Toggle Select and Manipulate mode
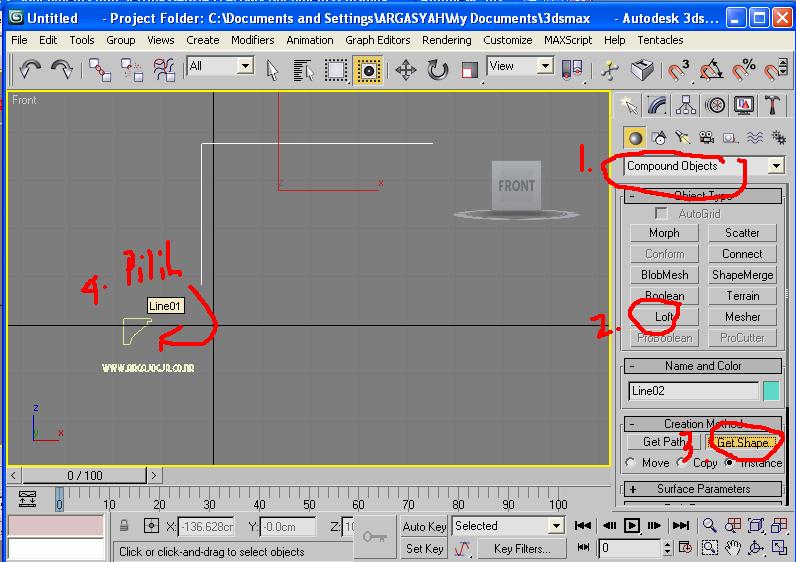 [611, 70]
